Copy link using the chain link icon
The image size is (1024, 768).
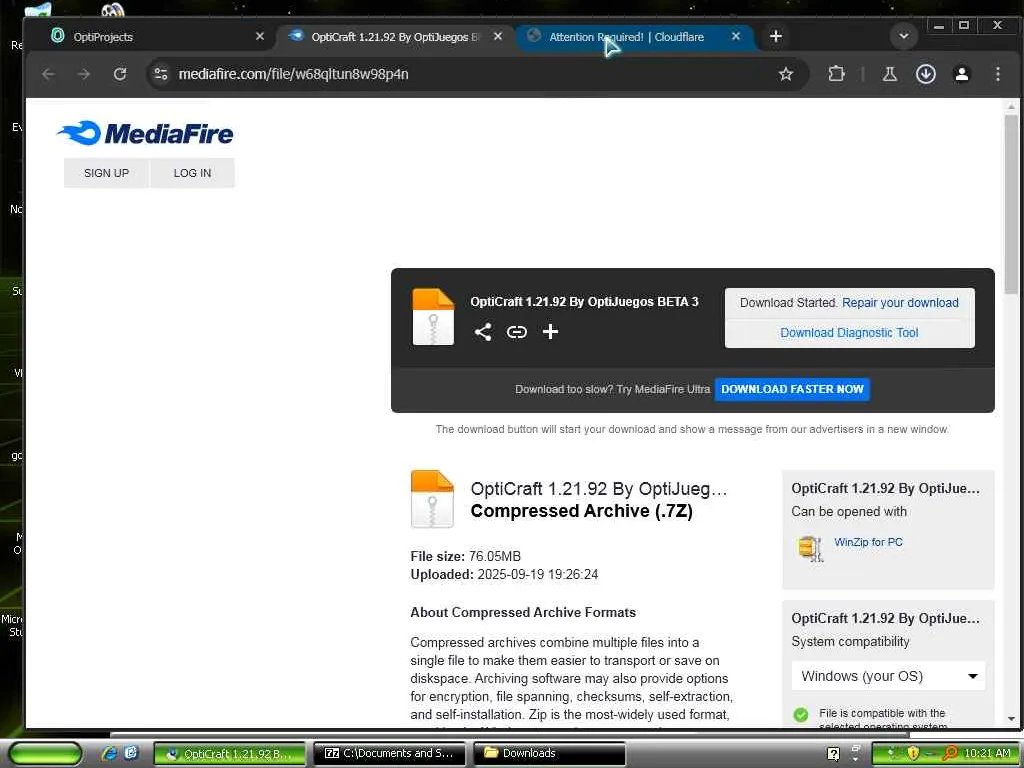pyautogui.click(x=517, y=332)
